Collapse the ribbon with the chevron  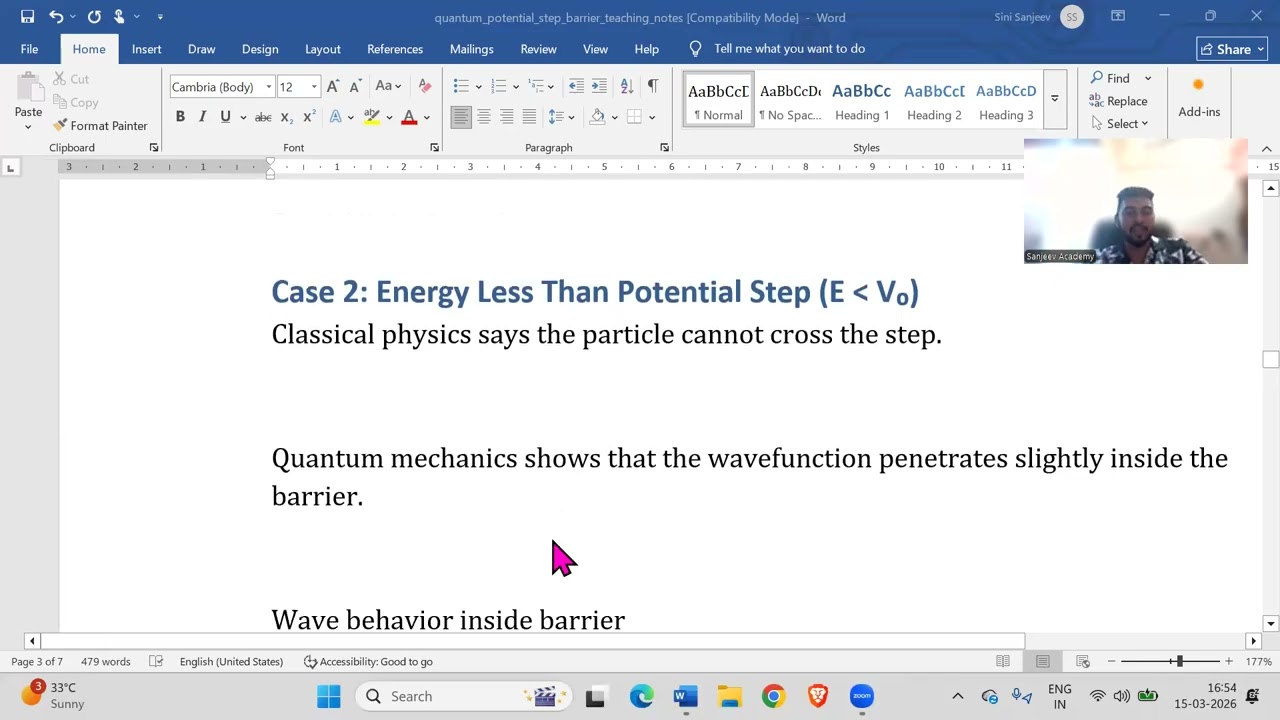1266,149
